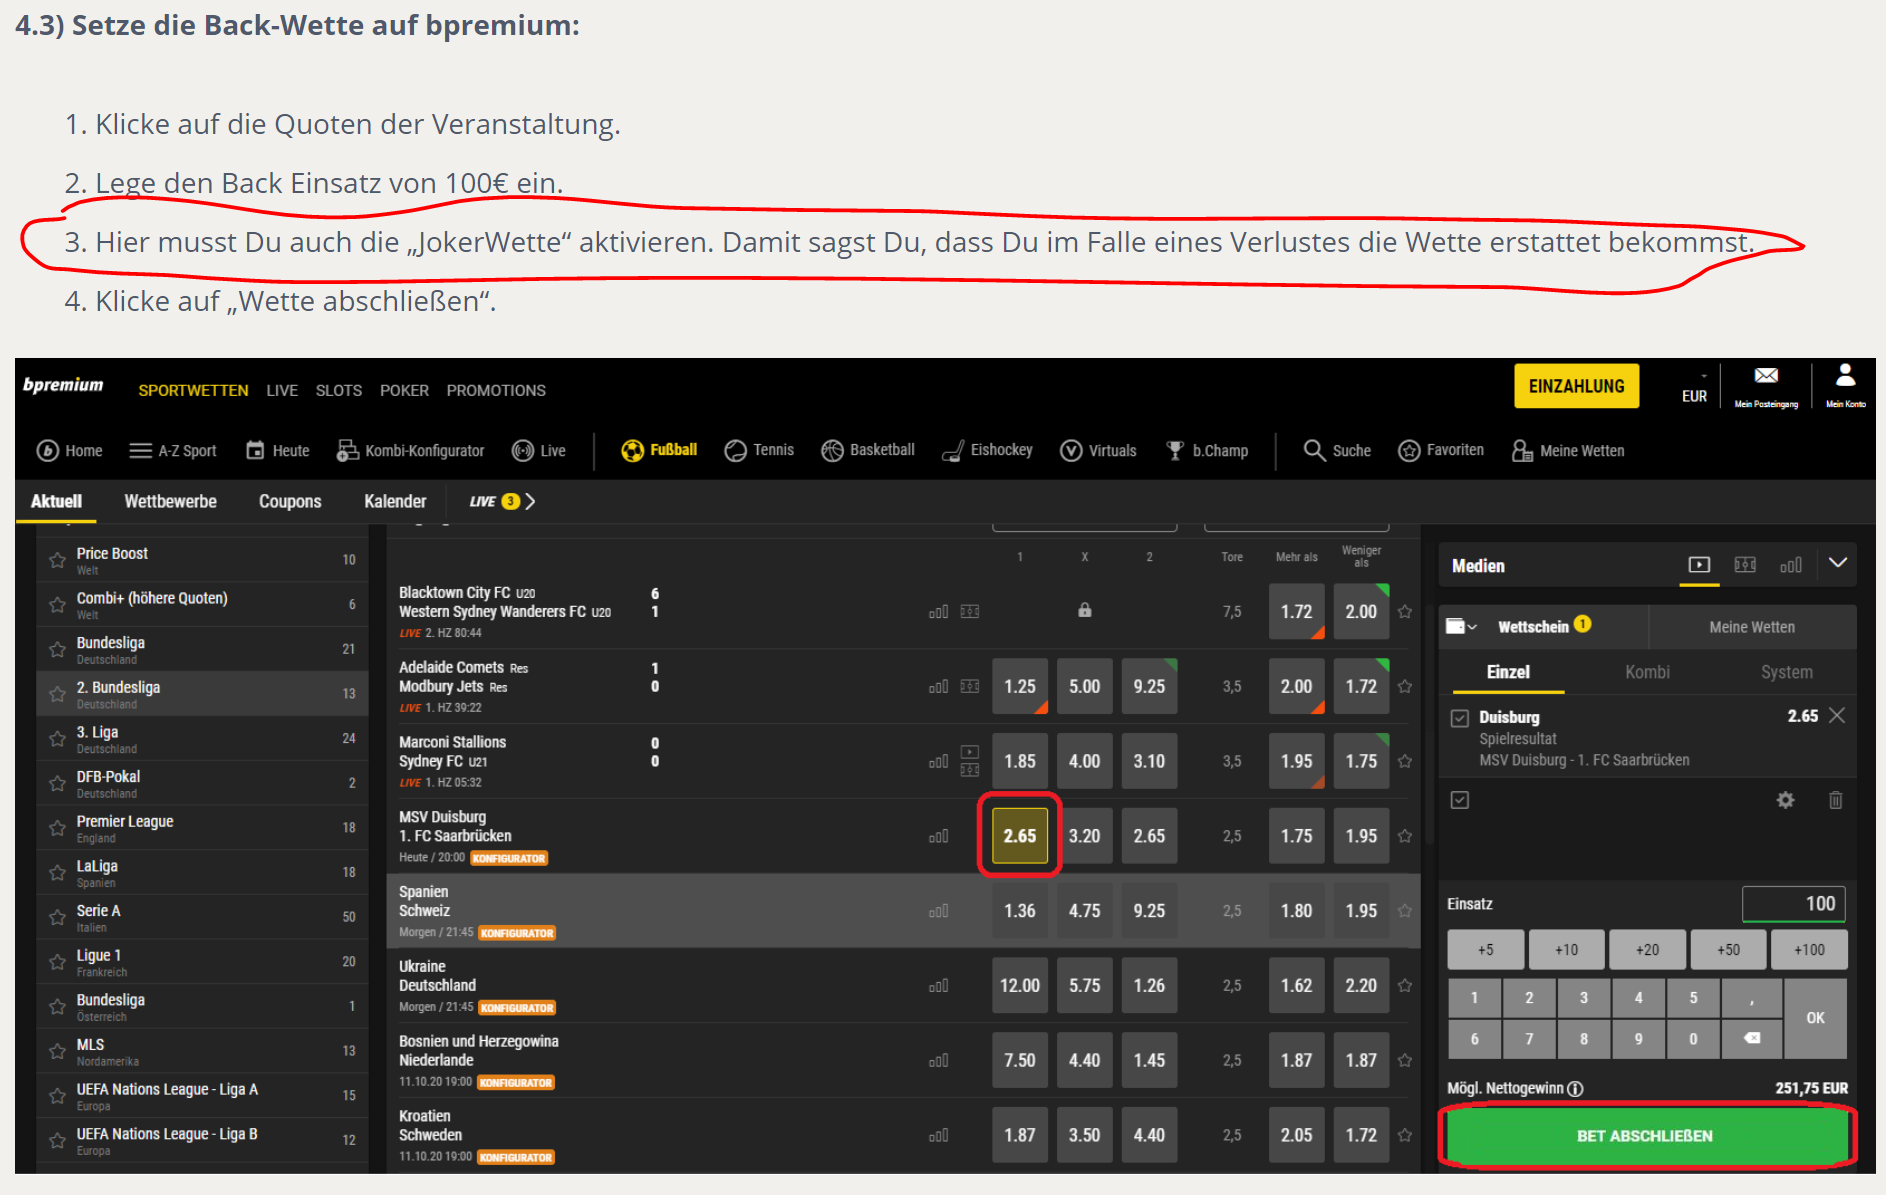This screenshot has width=1886, height=1195.
Task: Open Virtuals sports
Action: (1098, 451)
